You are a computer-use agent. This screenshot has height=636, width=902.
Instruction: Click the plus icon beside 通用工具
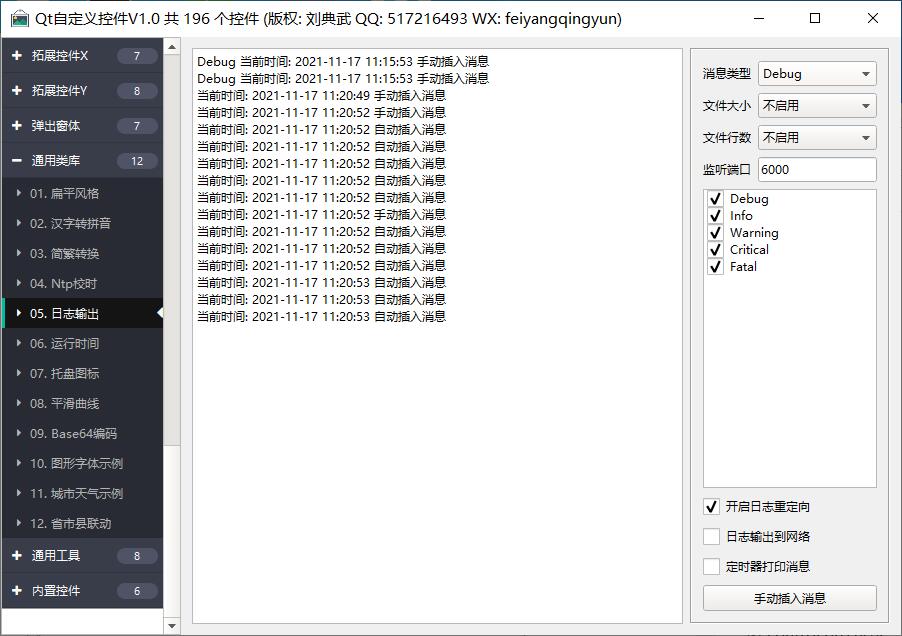17,556
